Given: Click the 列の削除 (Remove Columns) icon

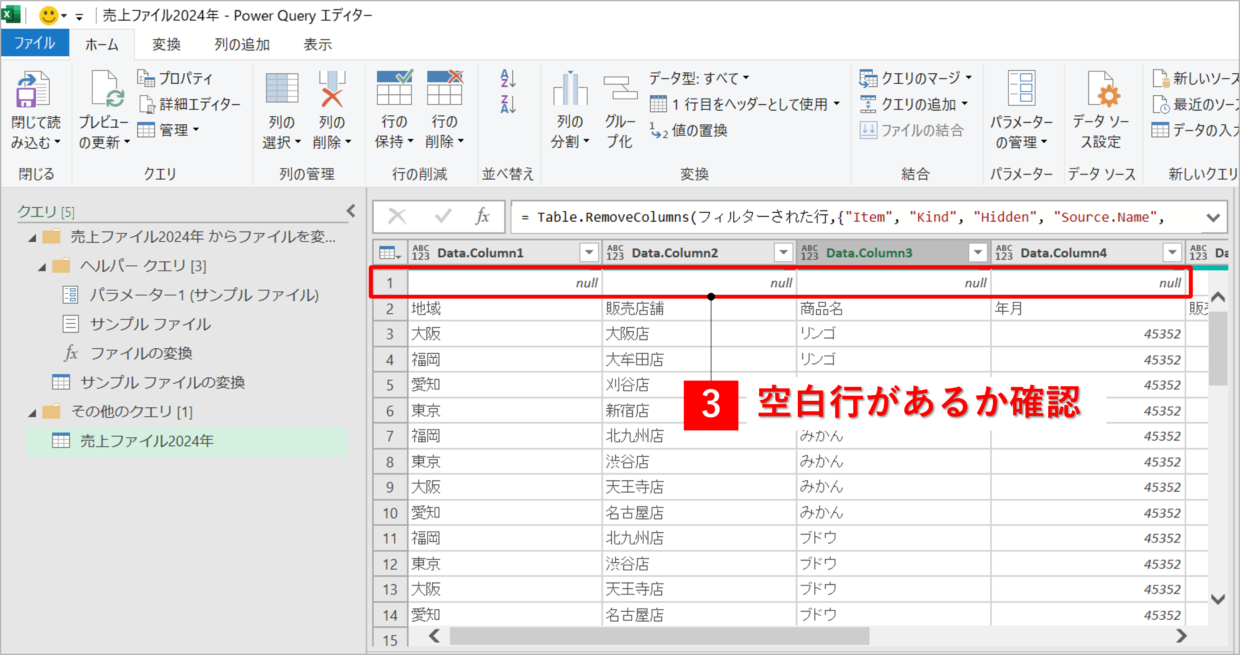Looking at the screenshot, I should click(332, 88).
